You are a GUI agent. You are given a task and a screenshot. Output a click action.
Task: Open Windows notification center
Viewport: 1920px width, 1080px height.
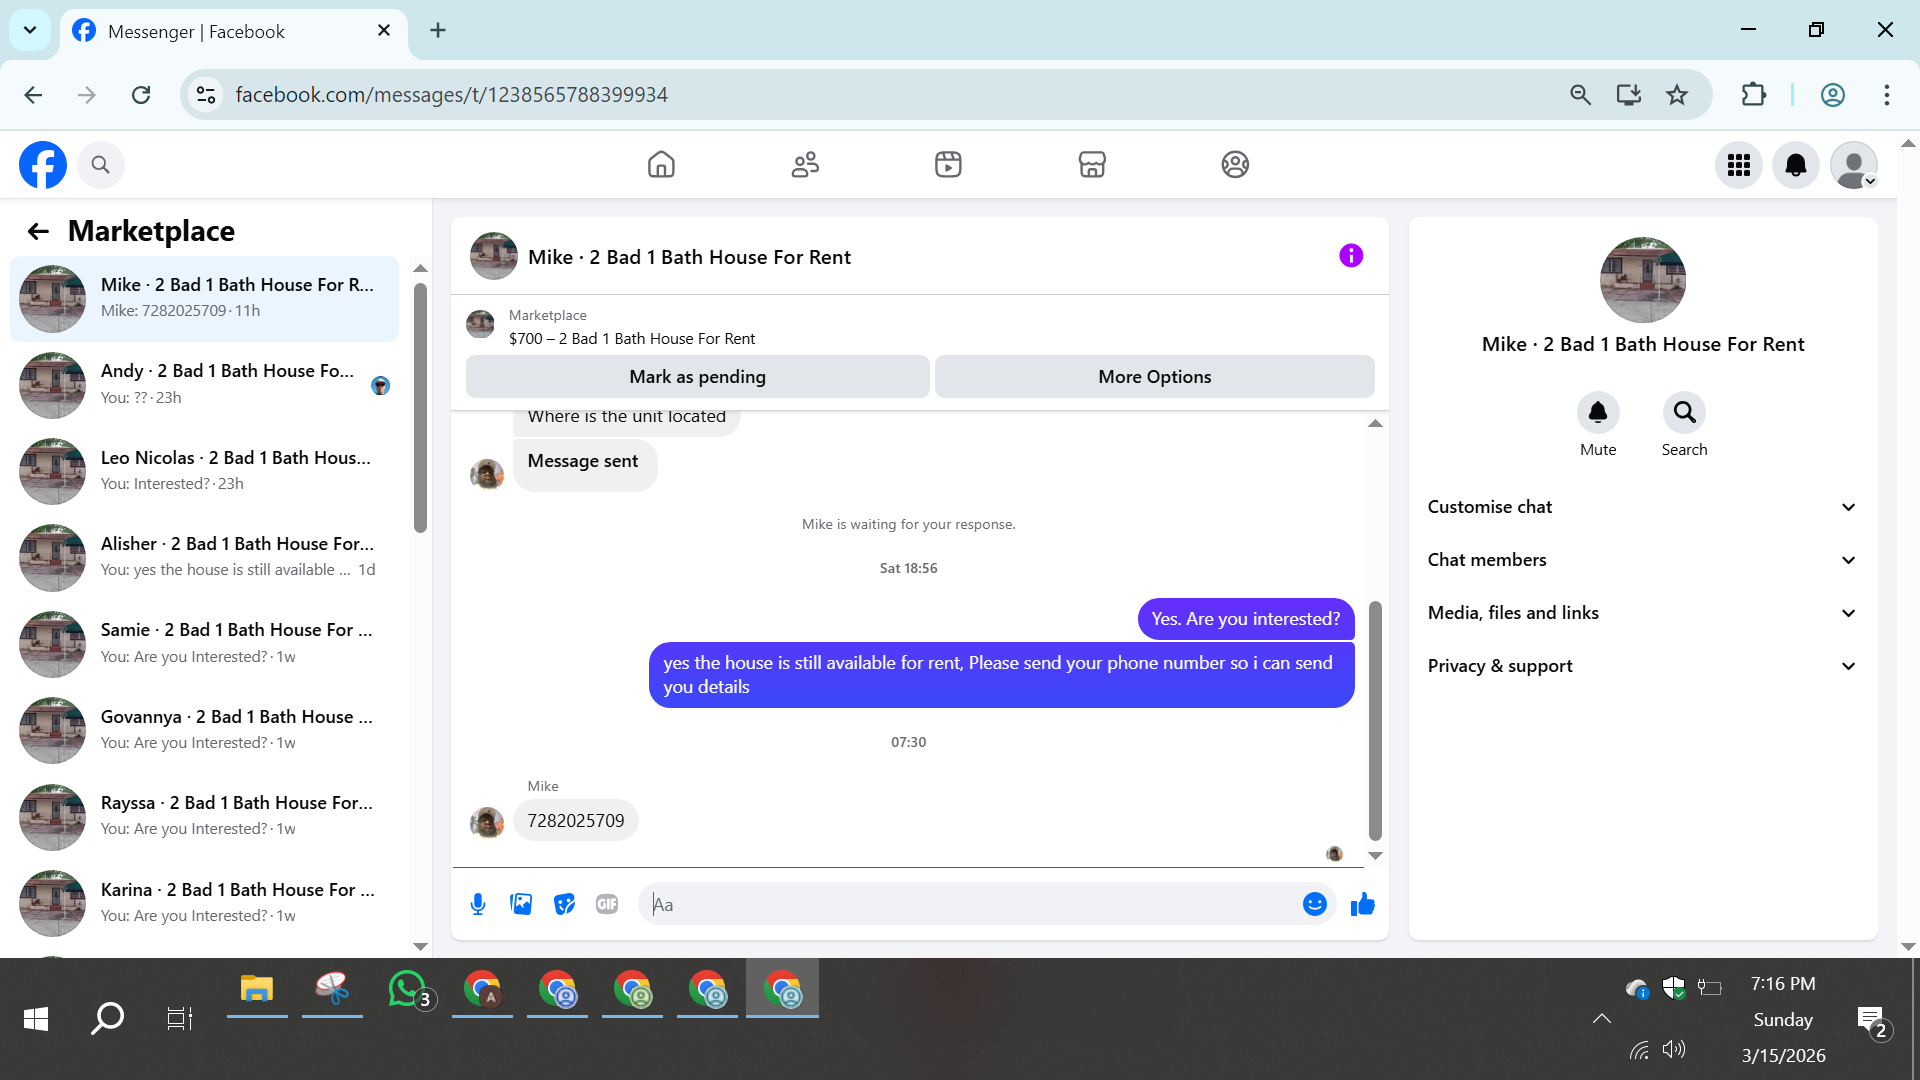(x=1871, y=1020)
